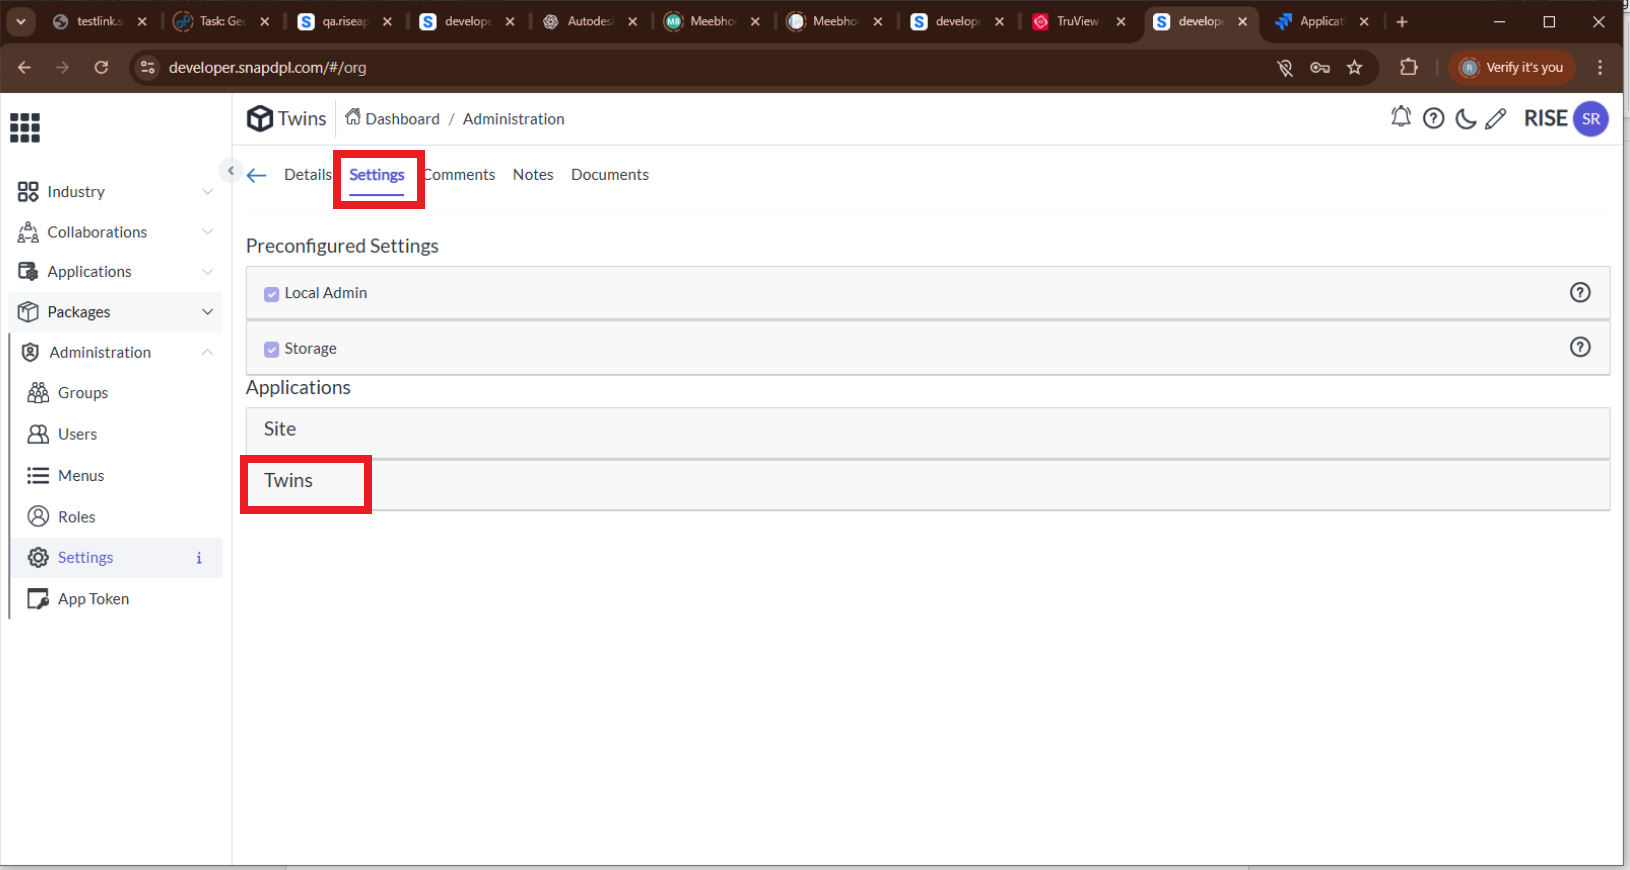The image size is (1630, 870).
Task: Collapse the sidebar with the chevron button
Action: (x=231, y=170)
